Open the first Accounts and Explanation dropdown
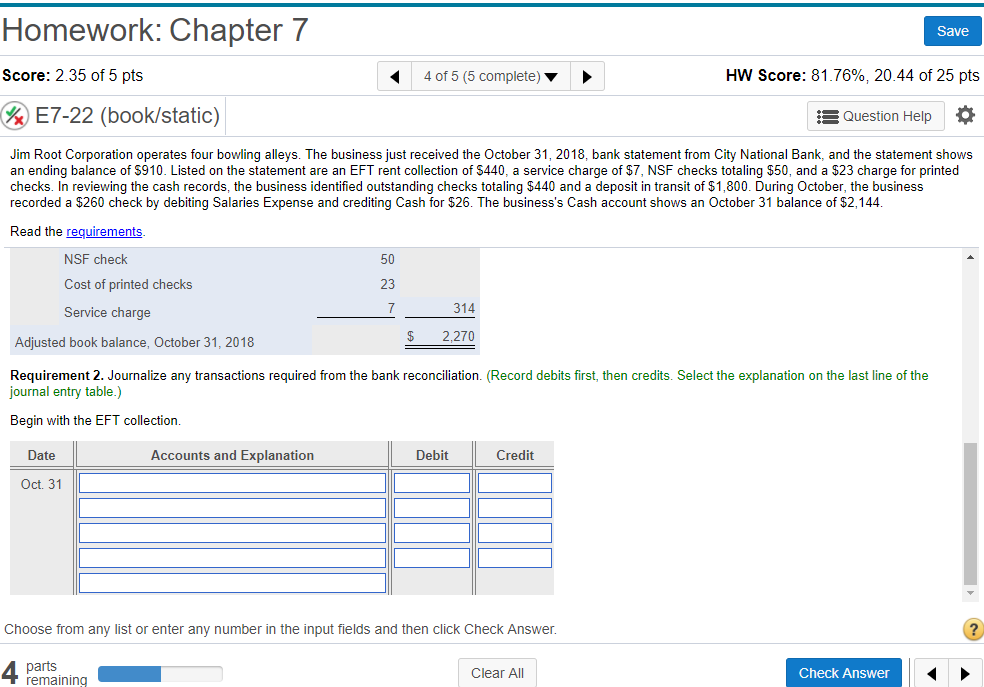Image resolution: width=984 pixels, height=687 pixels. 232,482
